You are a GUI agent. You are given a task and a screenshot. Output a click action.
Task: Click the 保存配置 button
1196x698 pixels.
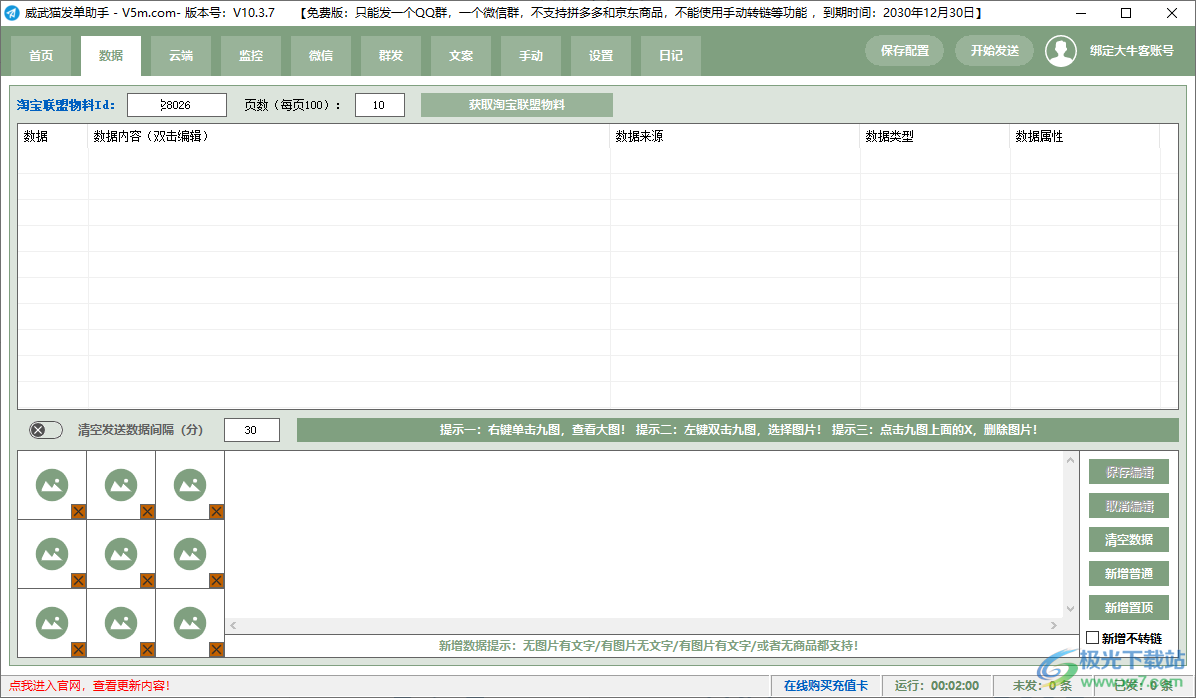[x=905, y=51]
